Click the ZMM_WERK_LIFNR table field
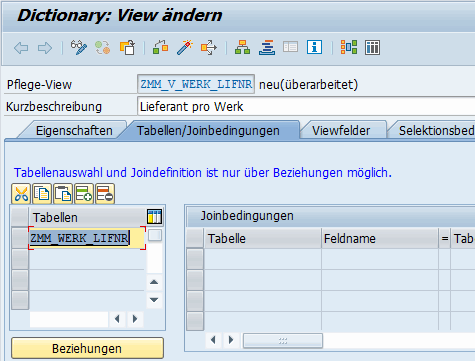The width and height of the screenshot is (475, 361). 87,238
